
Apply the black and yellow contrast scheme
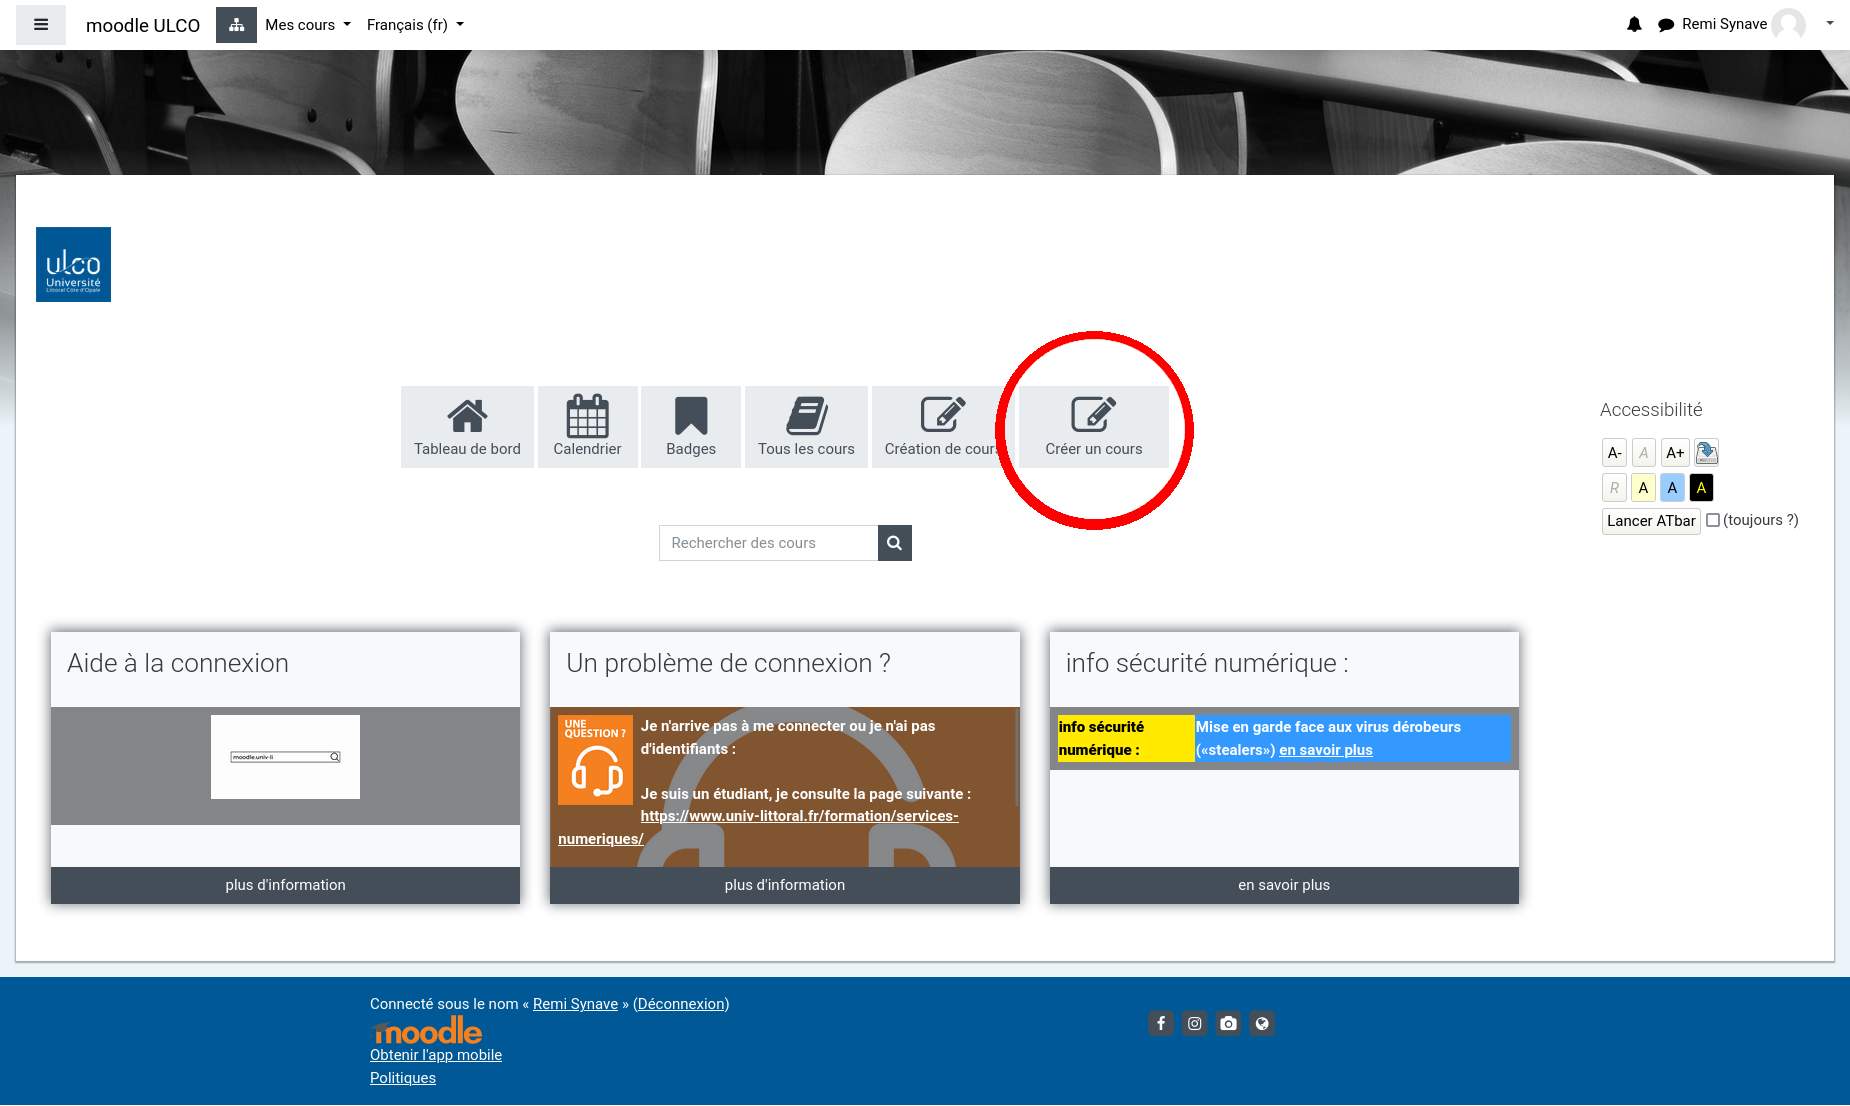pyautogui.click(x=1701, y=488)
